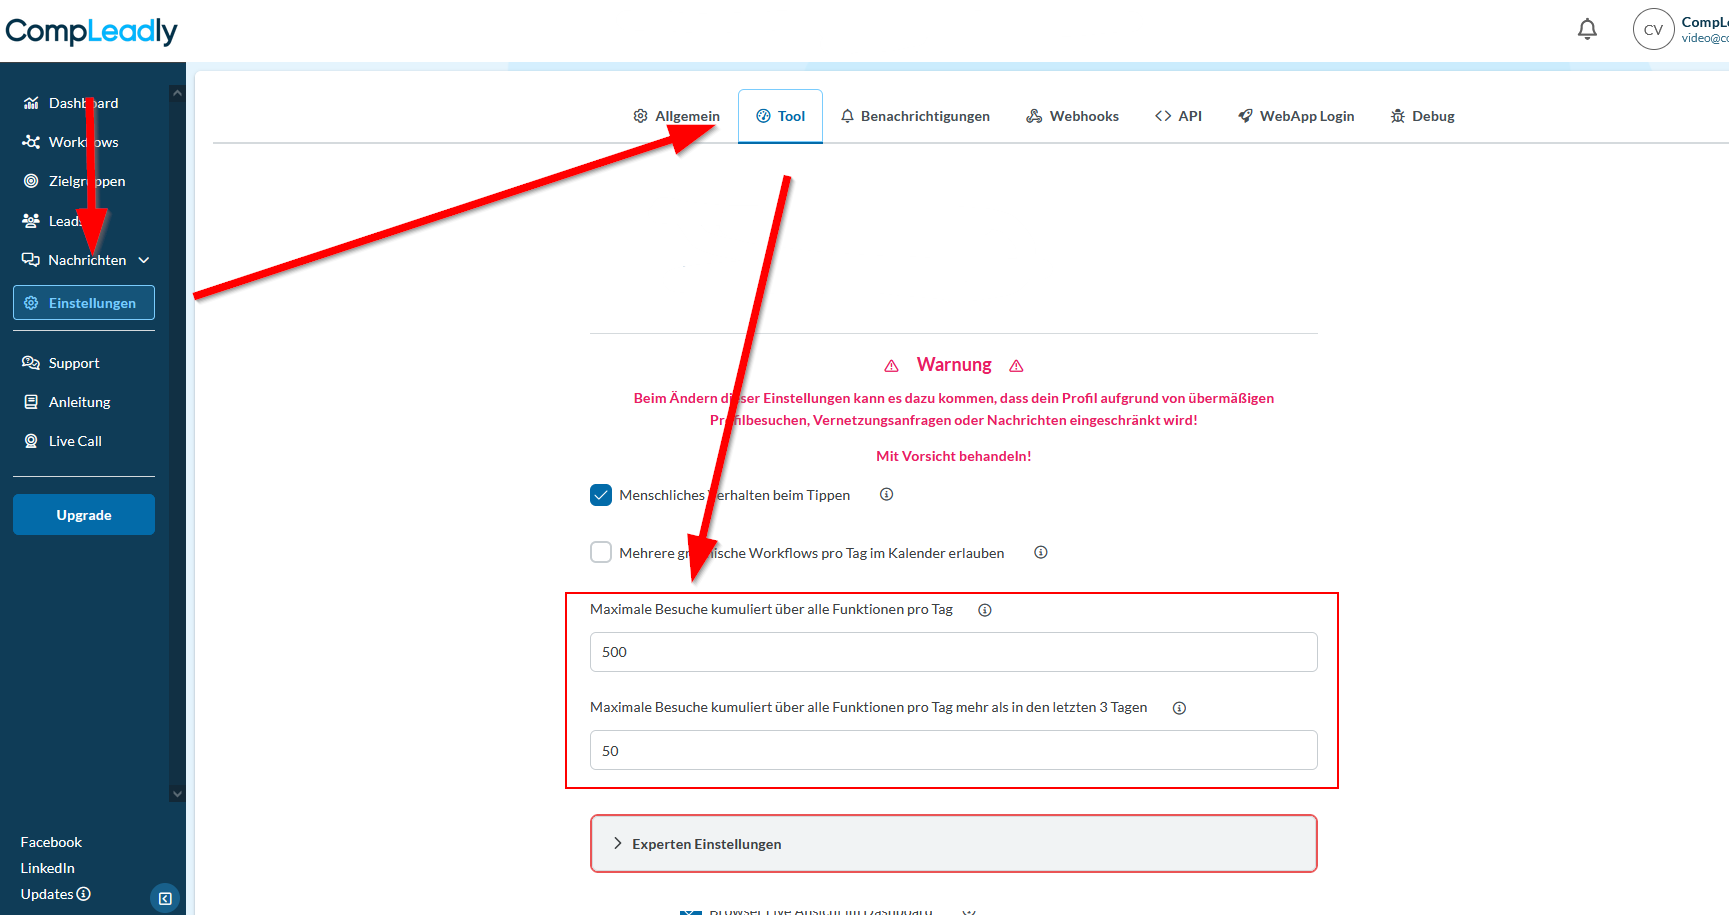
Task: Switch to the Benachrichtigungen tab
Action: pyautogui.click(x=915, y=116)
